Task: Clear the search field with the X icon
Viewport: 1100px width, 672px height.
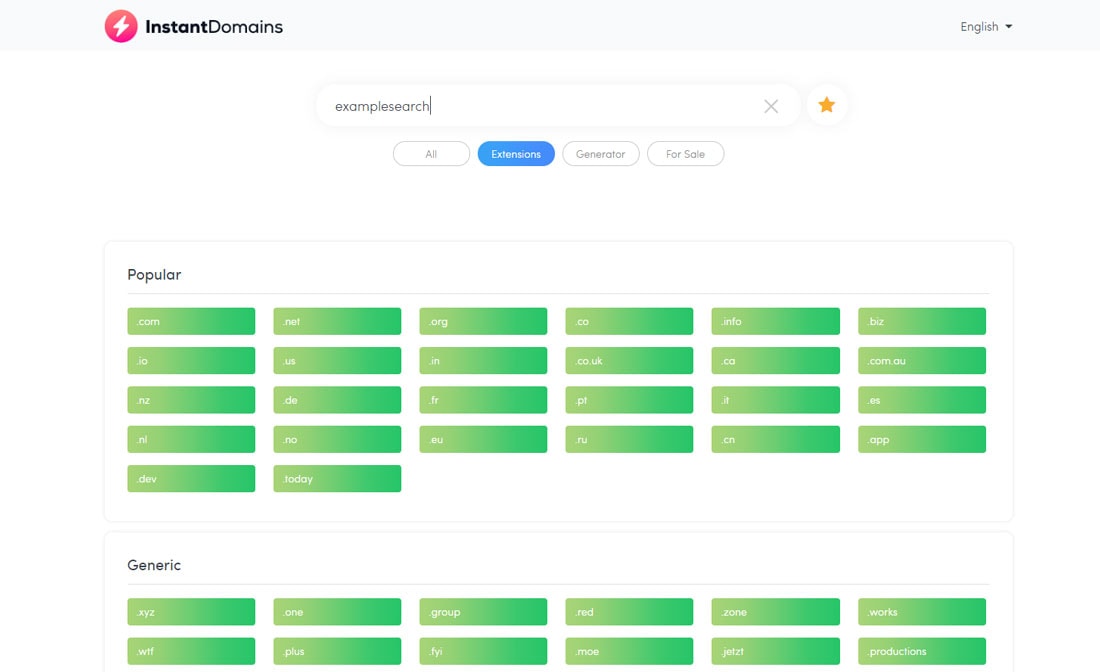Action: click(x=771, y=106)
